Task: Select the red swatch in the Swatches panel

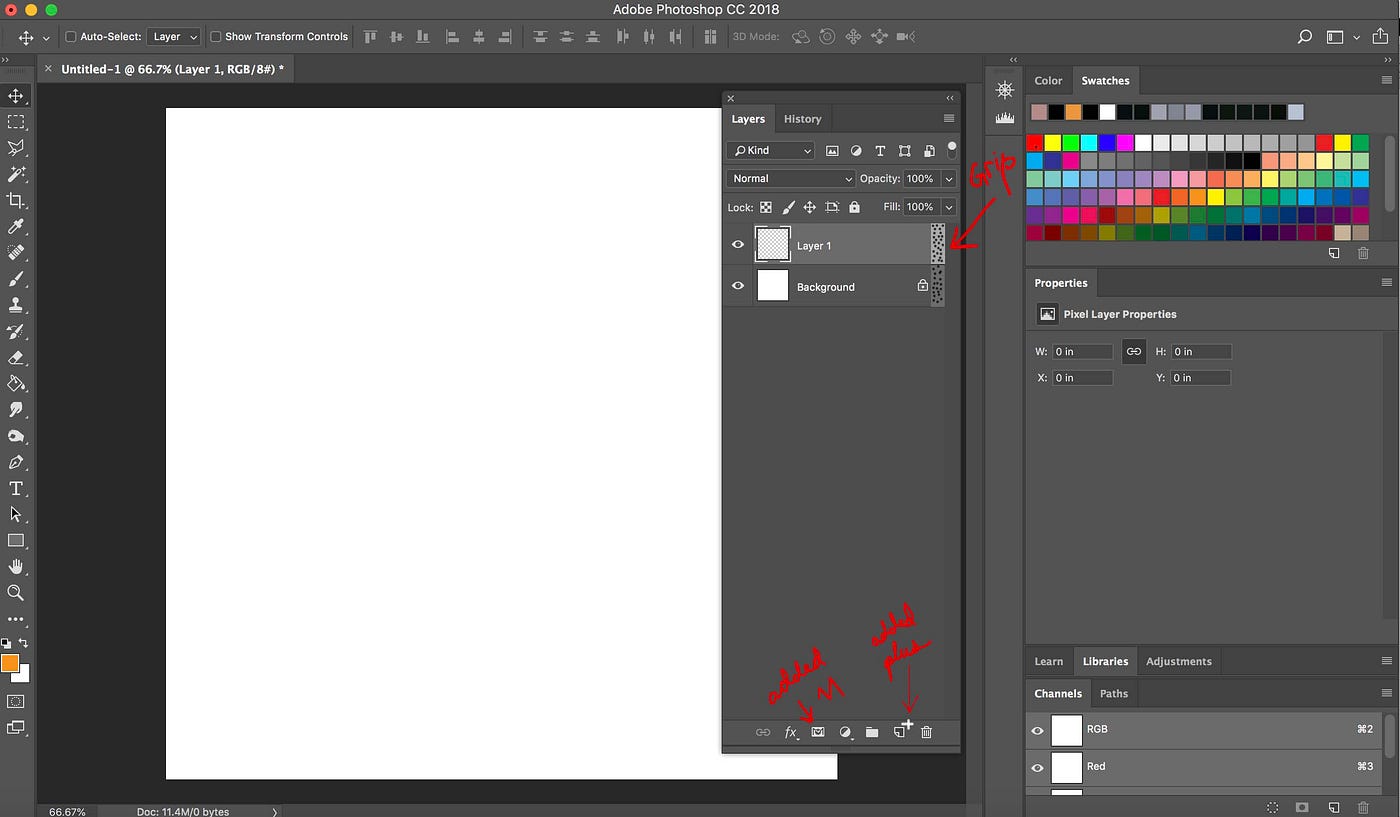Action: pos(1036,143)
